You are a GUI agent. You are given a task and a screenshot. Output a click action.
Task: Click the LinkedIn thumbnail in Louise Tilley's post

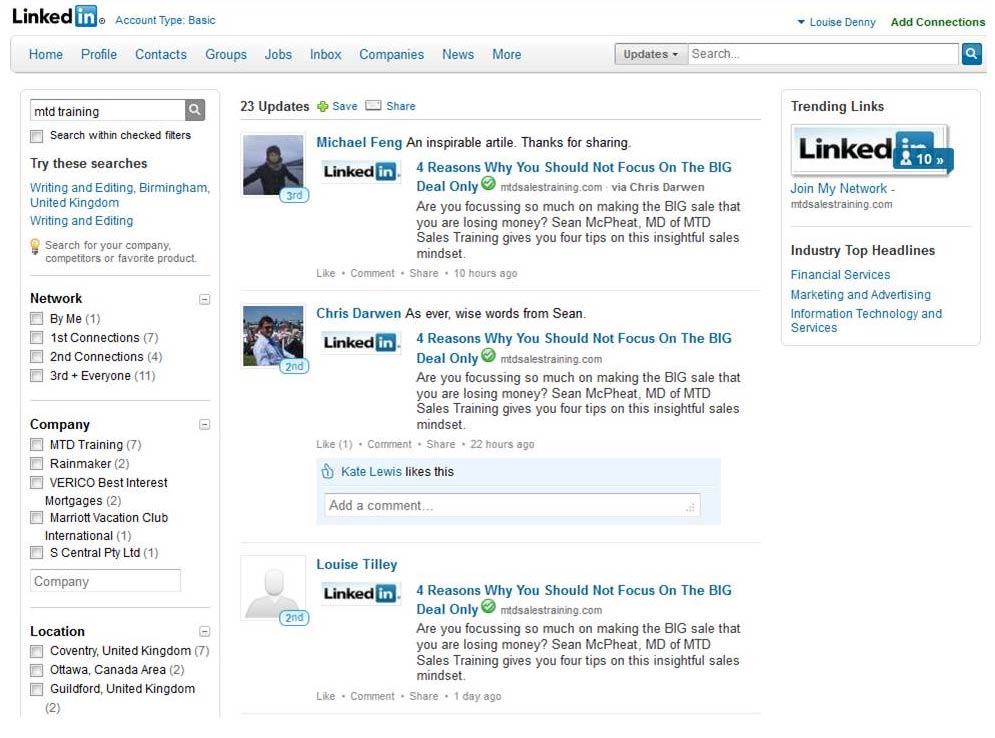[360, 594]
